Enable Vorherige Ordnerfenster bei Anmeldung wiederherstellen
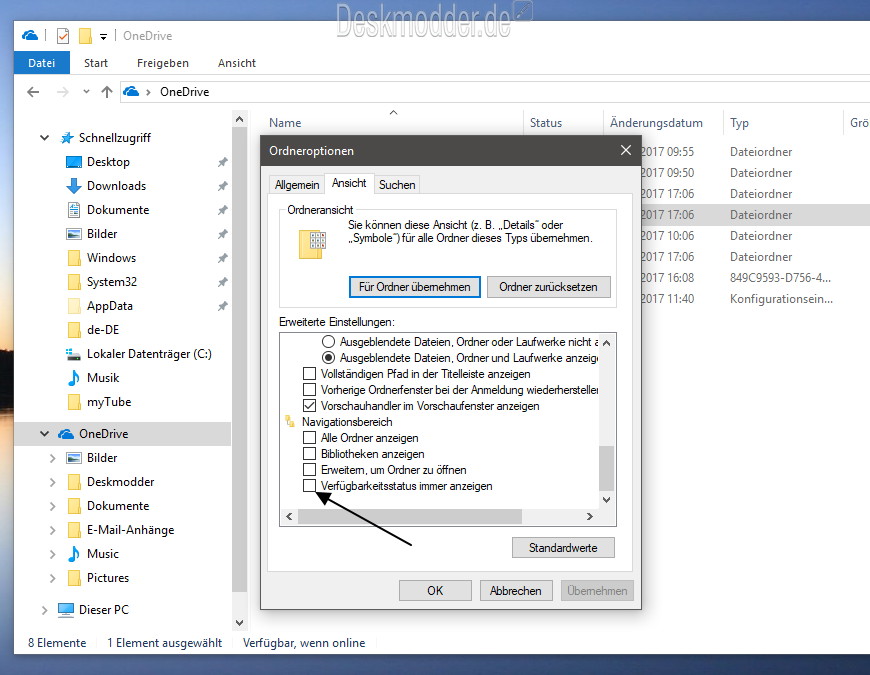Viewport: 870px width, 675px height. click(310, 390)
